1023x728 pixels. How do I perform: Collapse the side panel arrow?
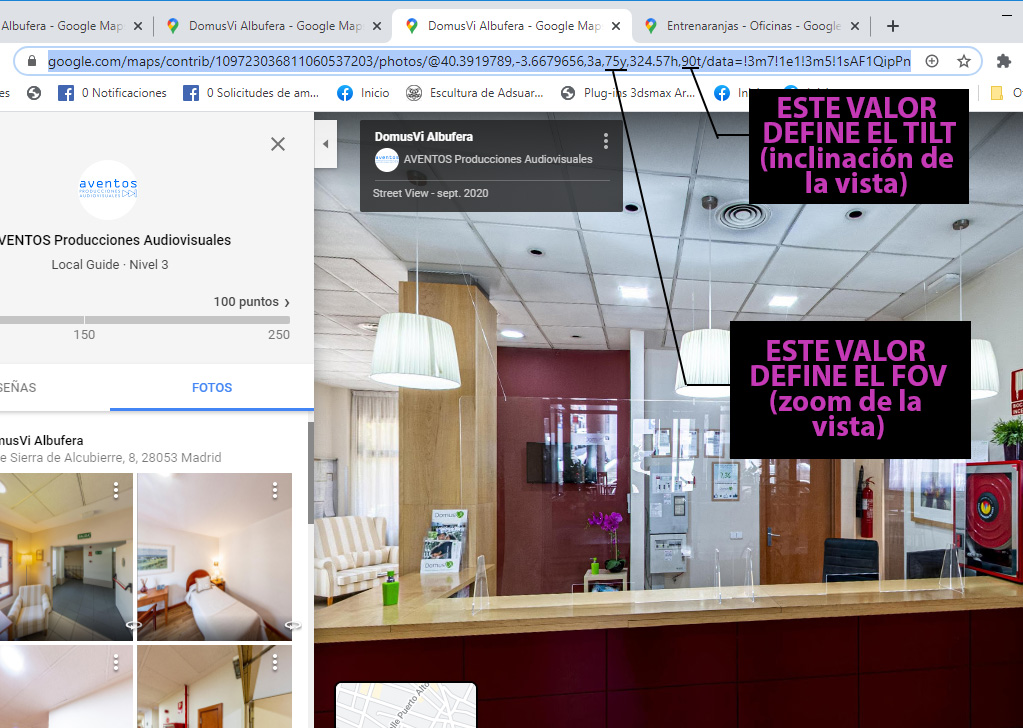pyautogui.click(x=326, y=144)
